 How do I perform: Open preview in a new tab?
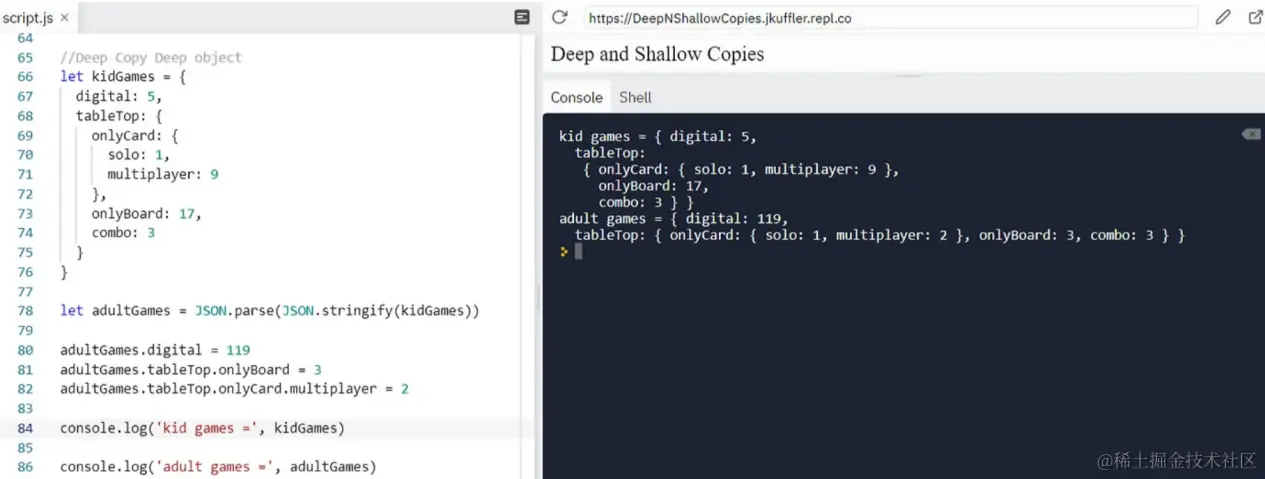pyautogui.click(x=1255, y=17)
